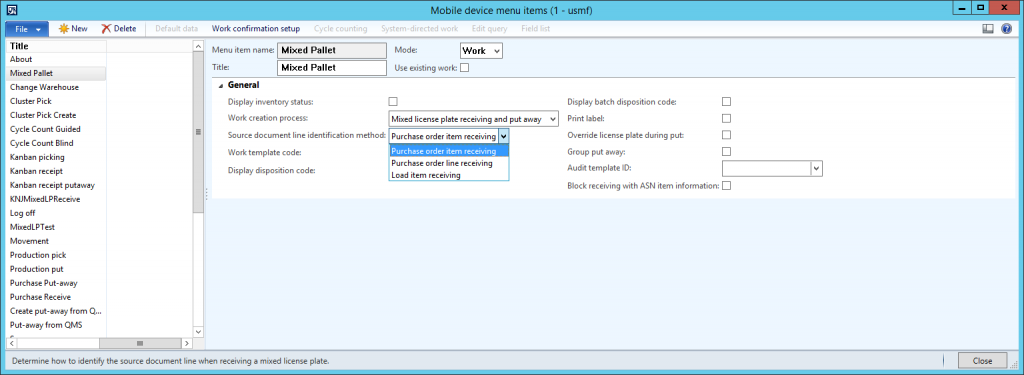Select Kanban receipt putaway row
Screen dimensions: 1024x375
click(x=56, y=185)
